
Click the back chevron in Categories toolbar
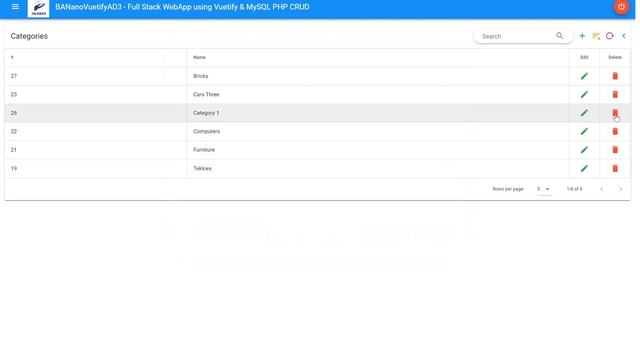pyautogui.click(x=624, y=36)
